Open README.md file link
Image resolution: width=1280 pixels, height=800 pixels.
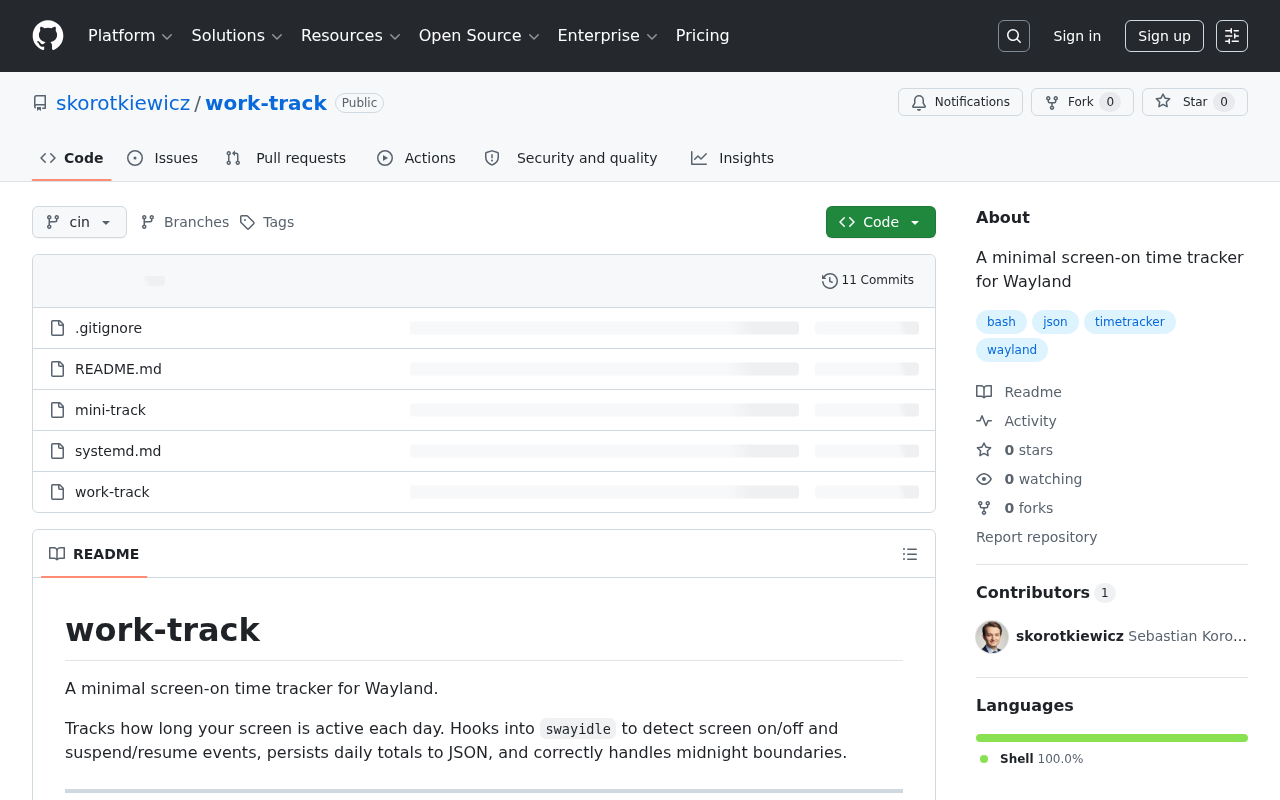point(118,369)
